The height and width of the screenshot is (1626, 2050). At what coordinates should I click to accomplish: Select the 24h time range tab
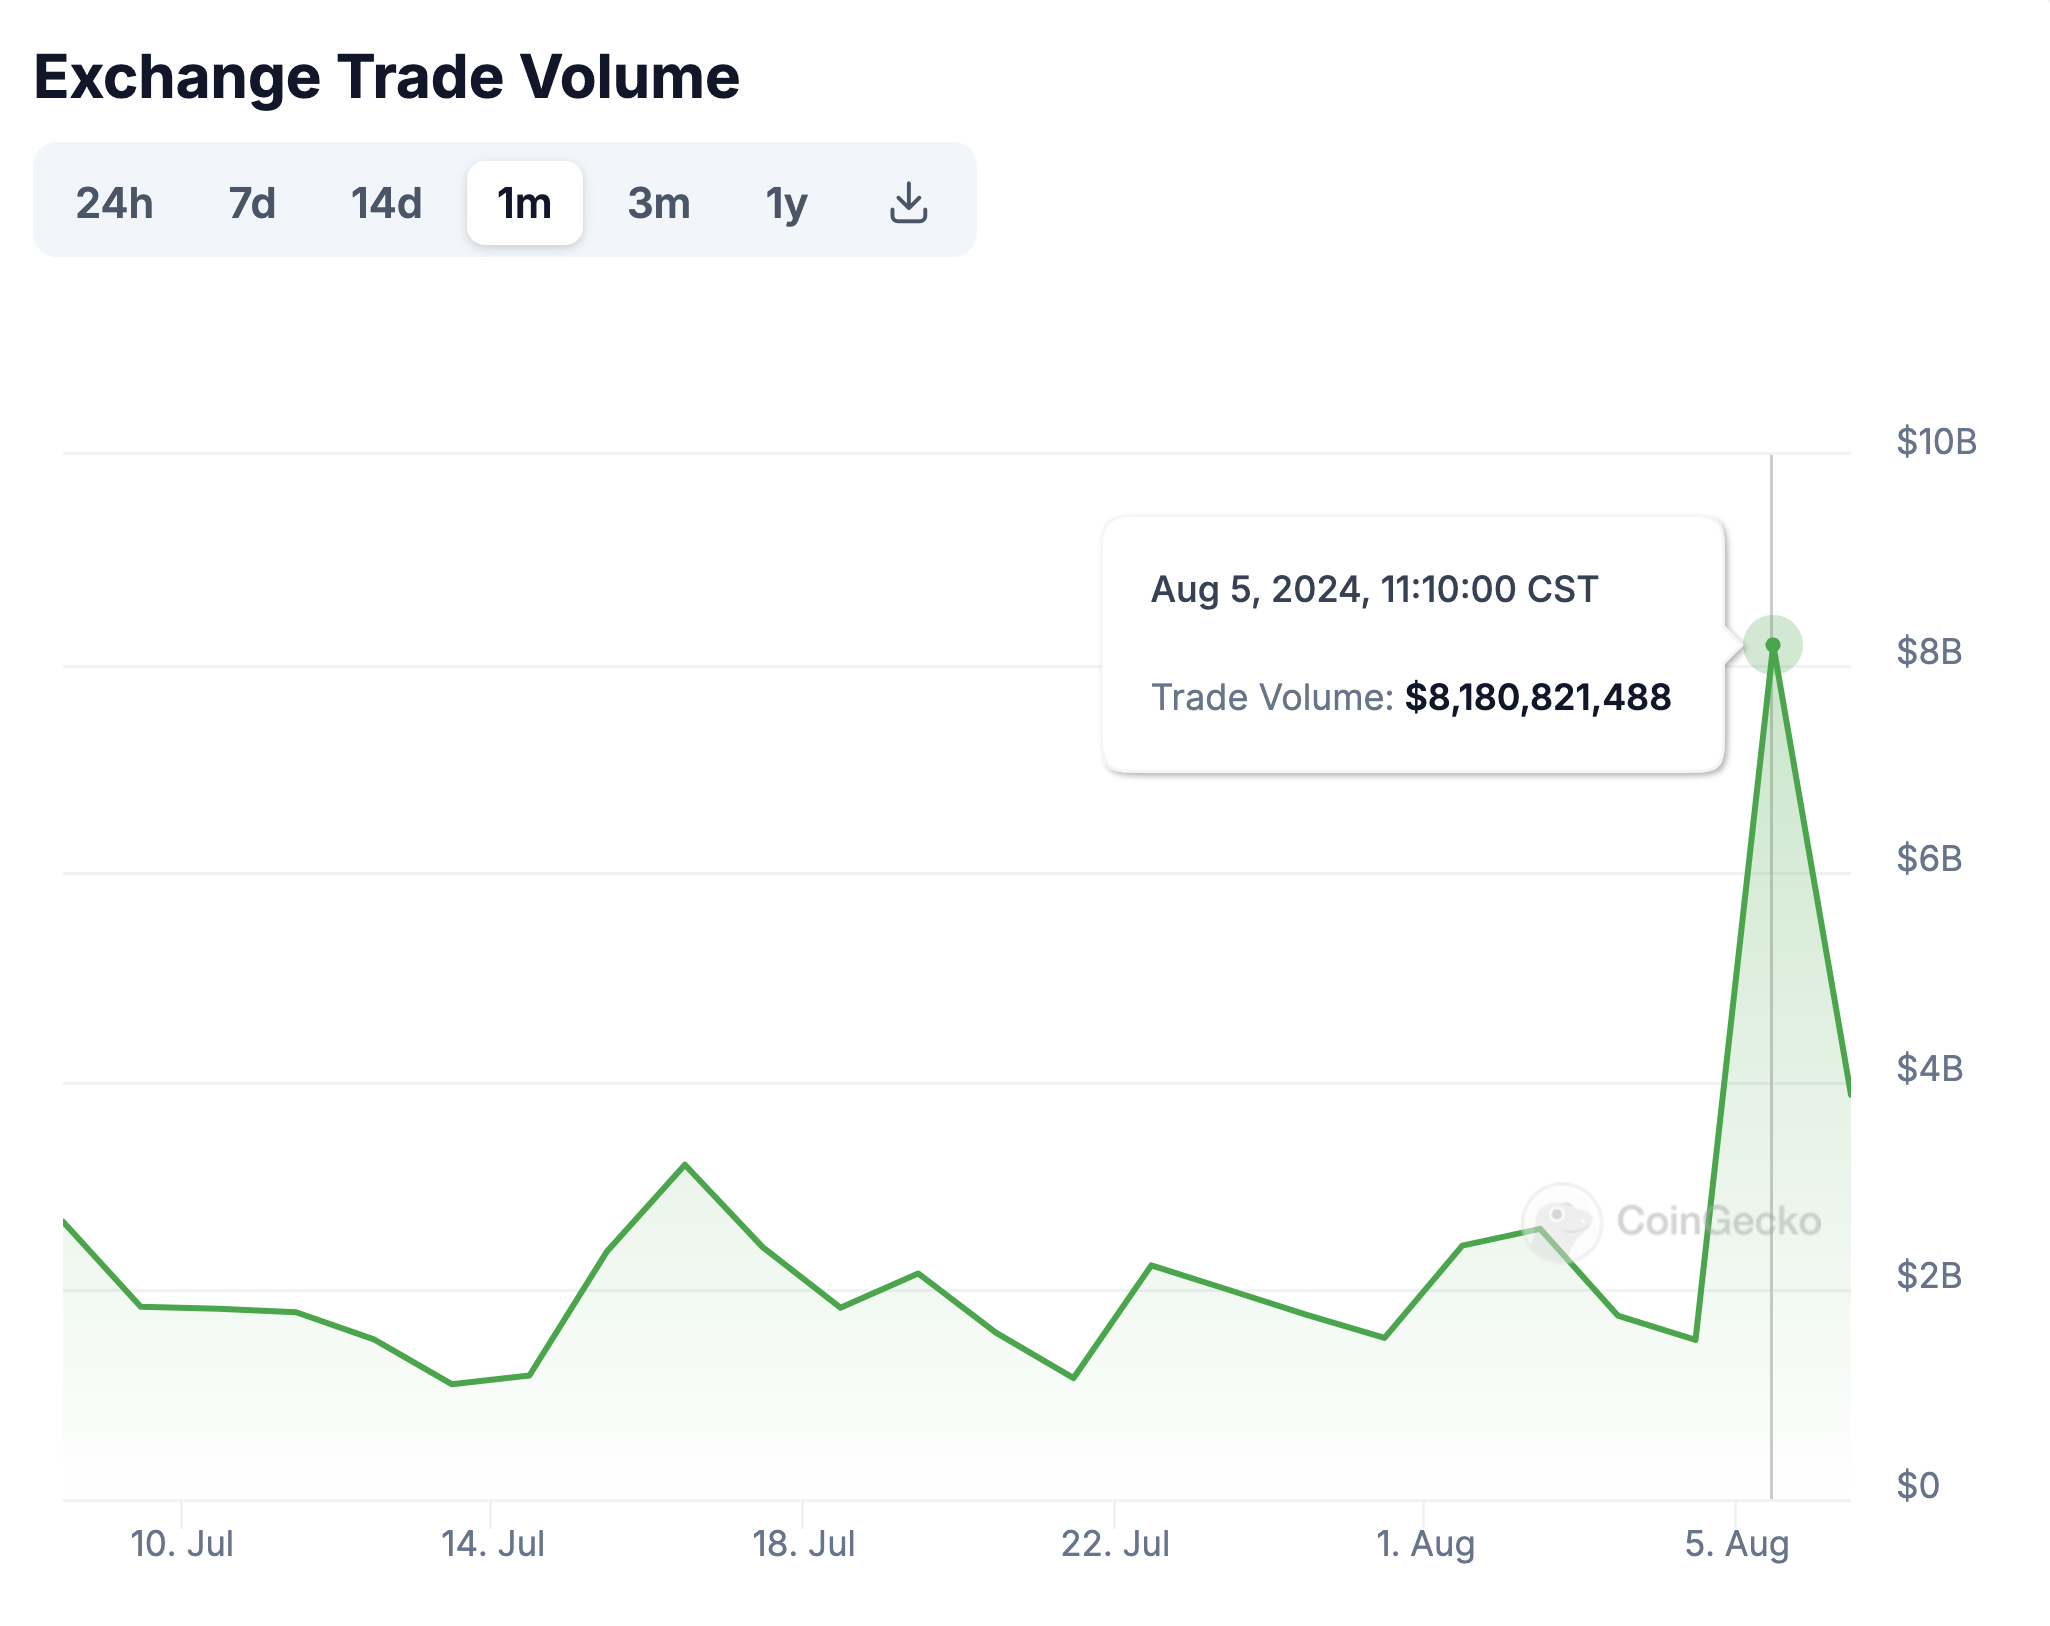click(x=114, y=203)
